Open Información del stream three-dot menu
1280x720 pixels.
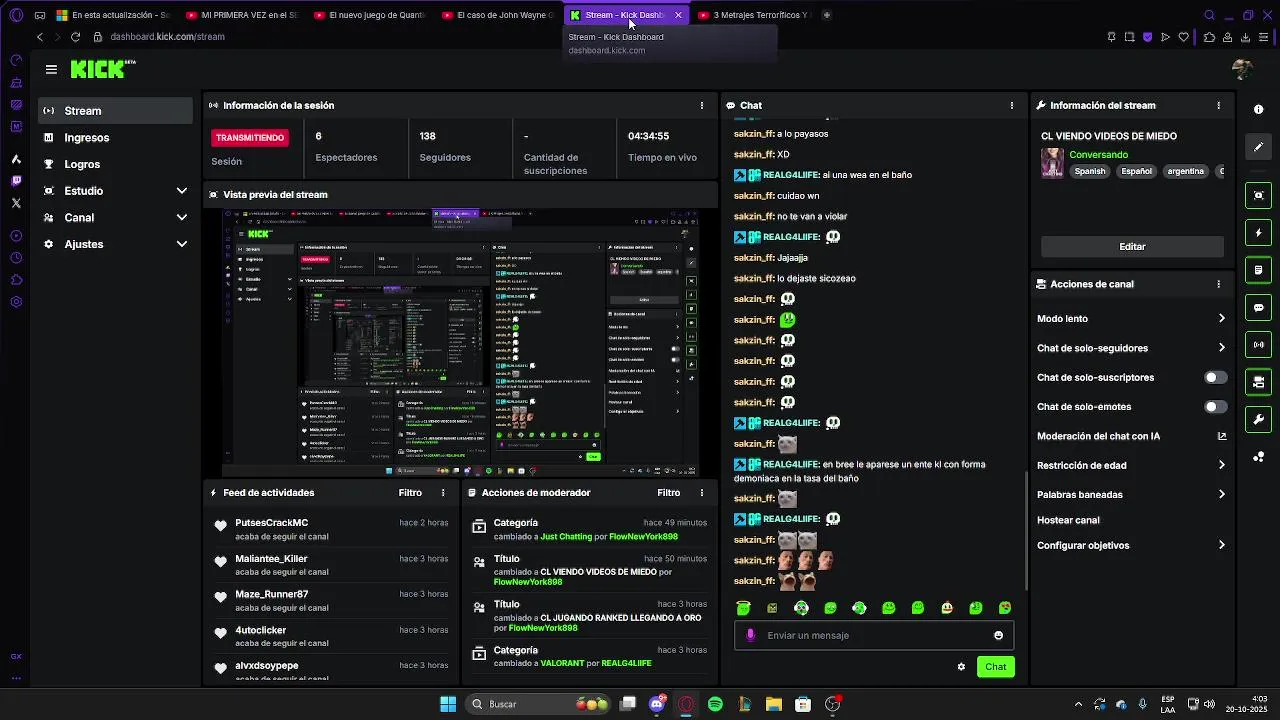(x=1218, y=105)
